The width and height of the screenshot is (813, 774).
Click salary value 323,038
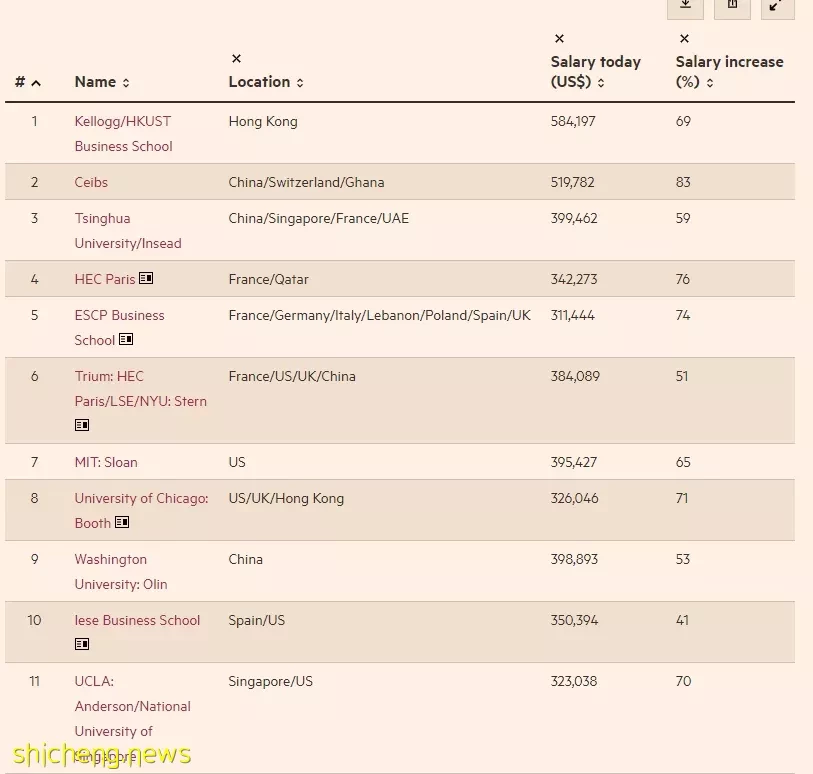[x=574, y=681]
